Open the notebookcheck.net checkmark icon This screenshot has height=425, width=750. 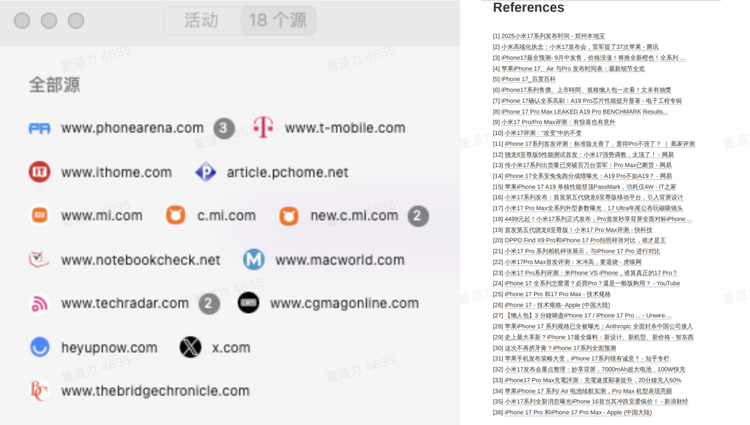(x=39, y=260)
